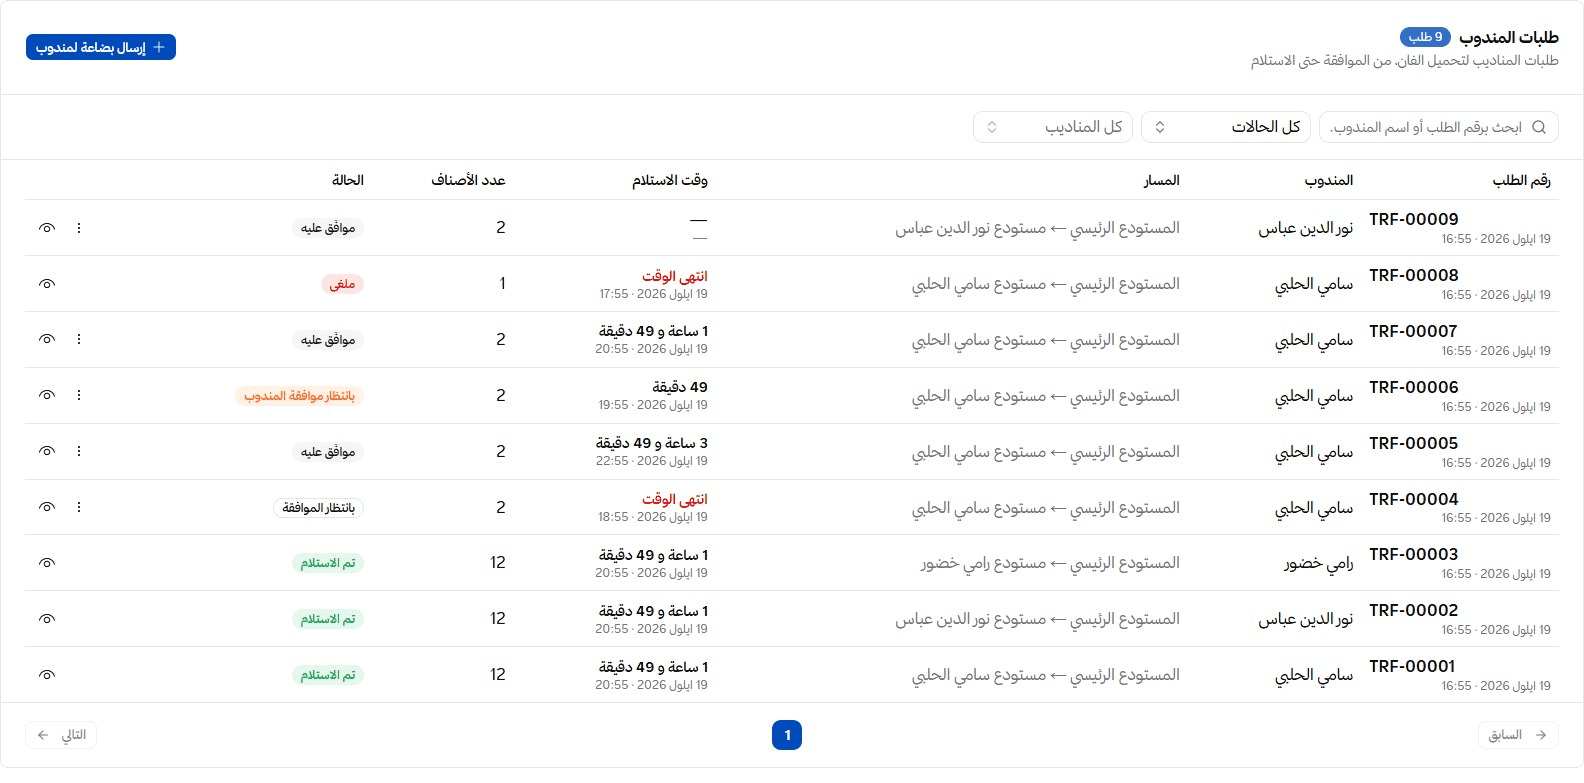Click رامي خضور delegate name
This screenshot has width=1584, height=783.
[1319, 563]
